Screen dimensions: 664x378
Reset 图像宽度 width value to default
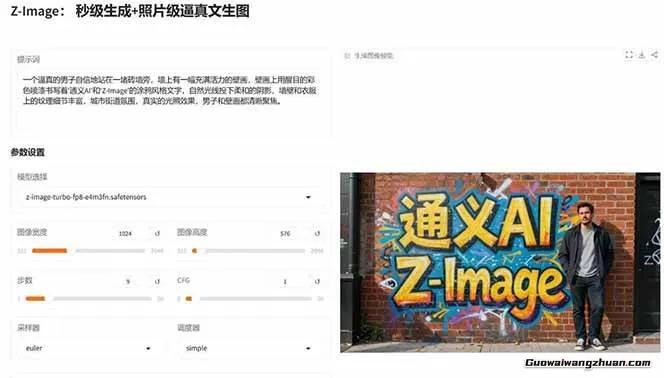click(x=157, y=233)
